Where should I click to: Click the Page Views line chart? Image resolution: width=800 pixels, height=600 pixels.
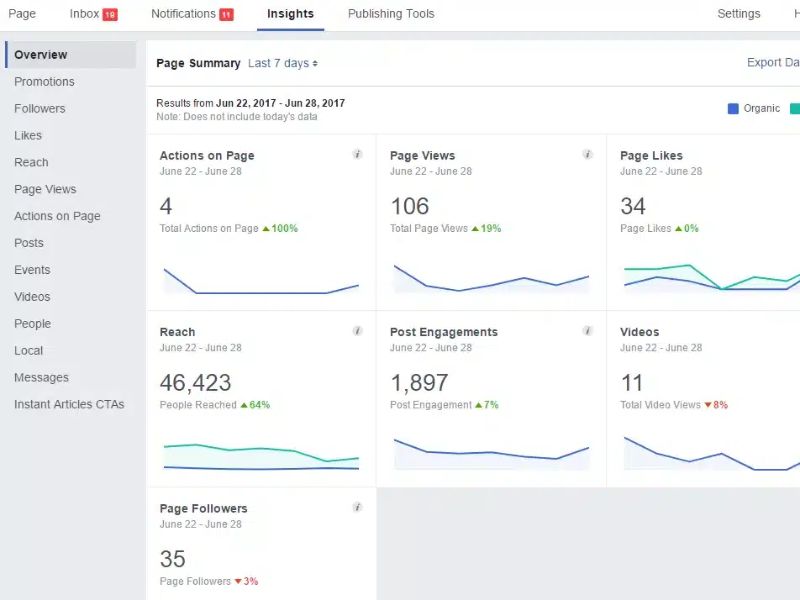491,279
